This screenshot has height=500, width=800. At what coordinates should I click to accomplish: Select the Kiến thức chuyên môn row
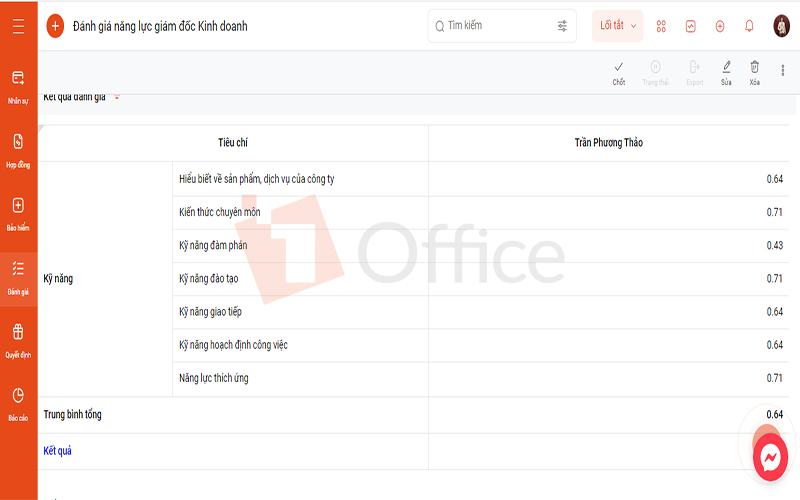[481, 212]
